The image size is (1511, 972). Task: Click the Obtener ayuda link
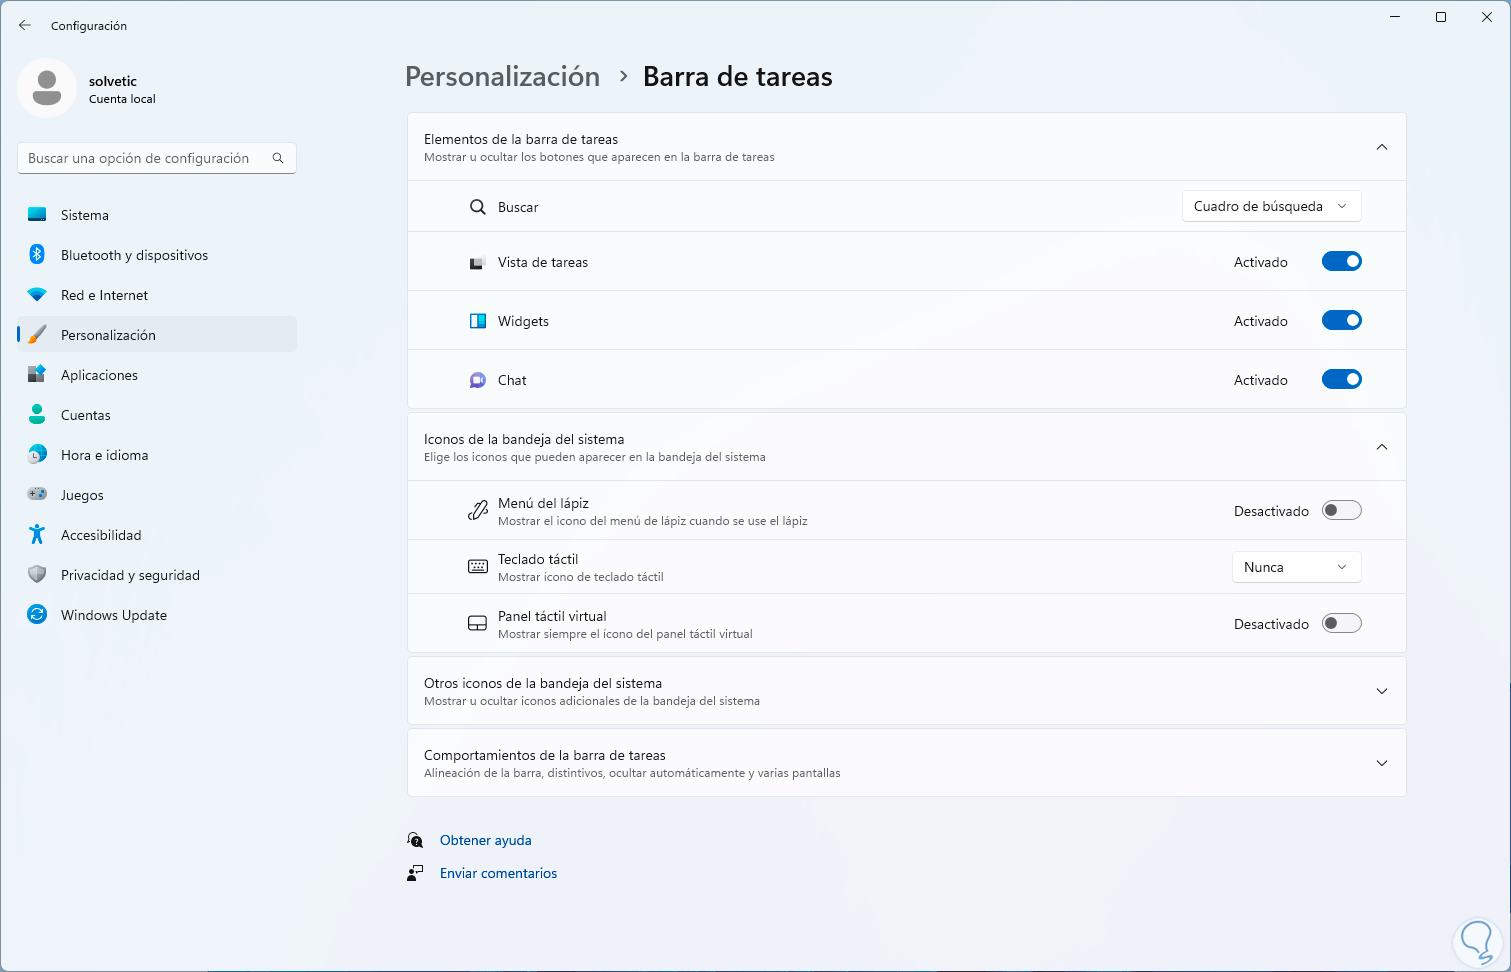pos(486,841)
